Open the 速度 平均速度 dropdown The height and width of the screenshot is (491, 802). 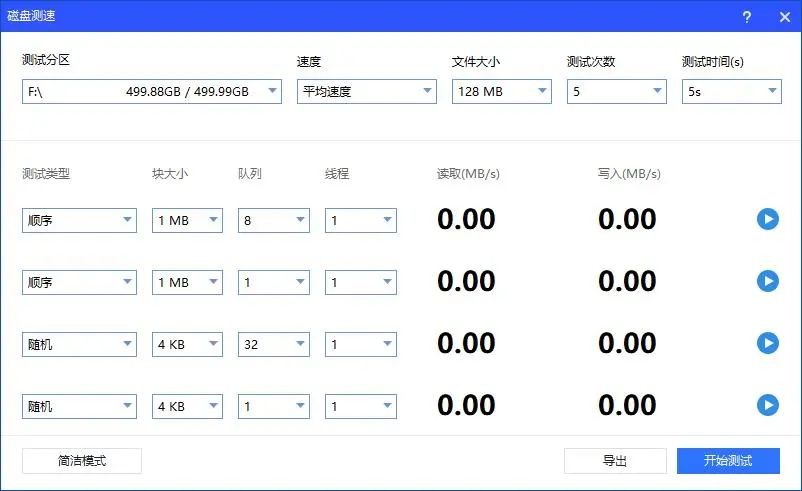[x=367, y=92]
